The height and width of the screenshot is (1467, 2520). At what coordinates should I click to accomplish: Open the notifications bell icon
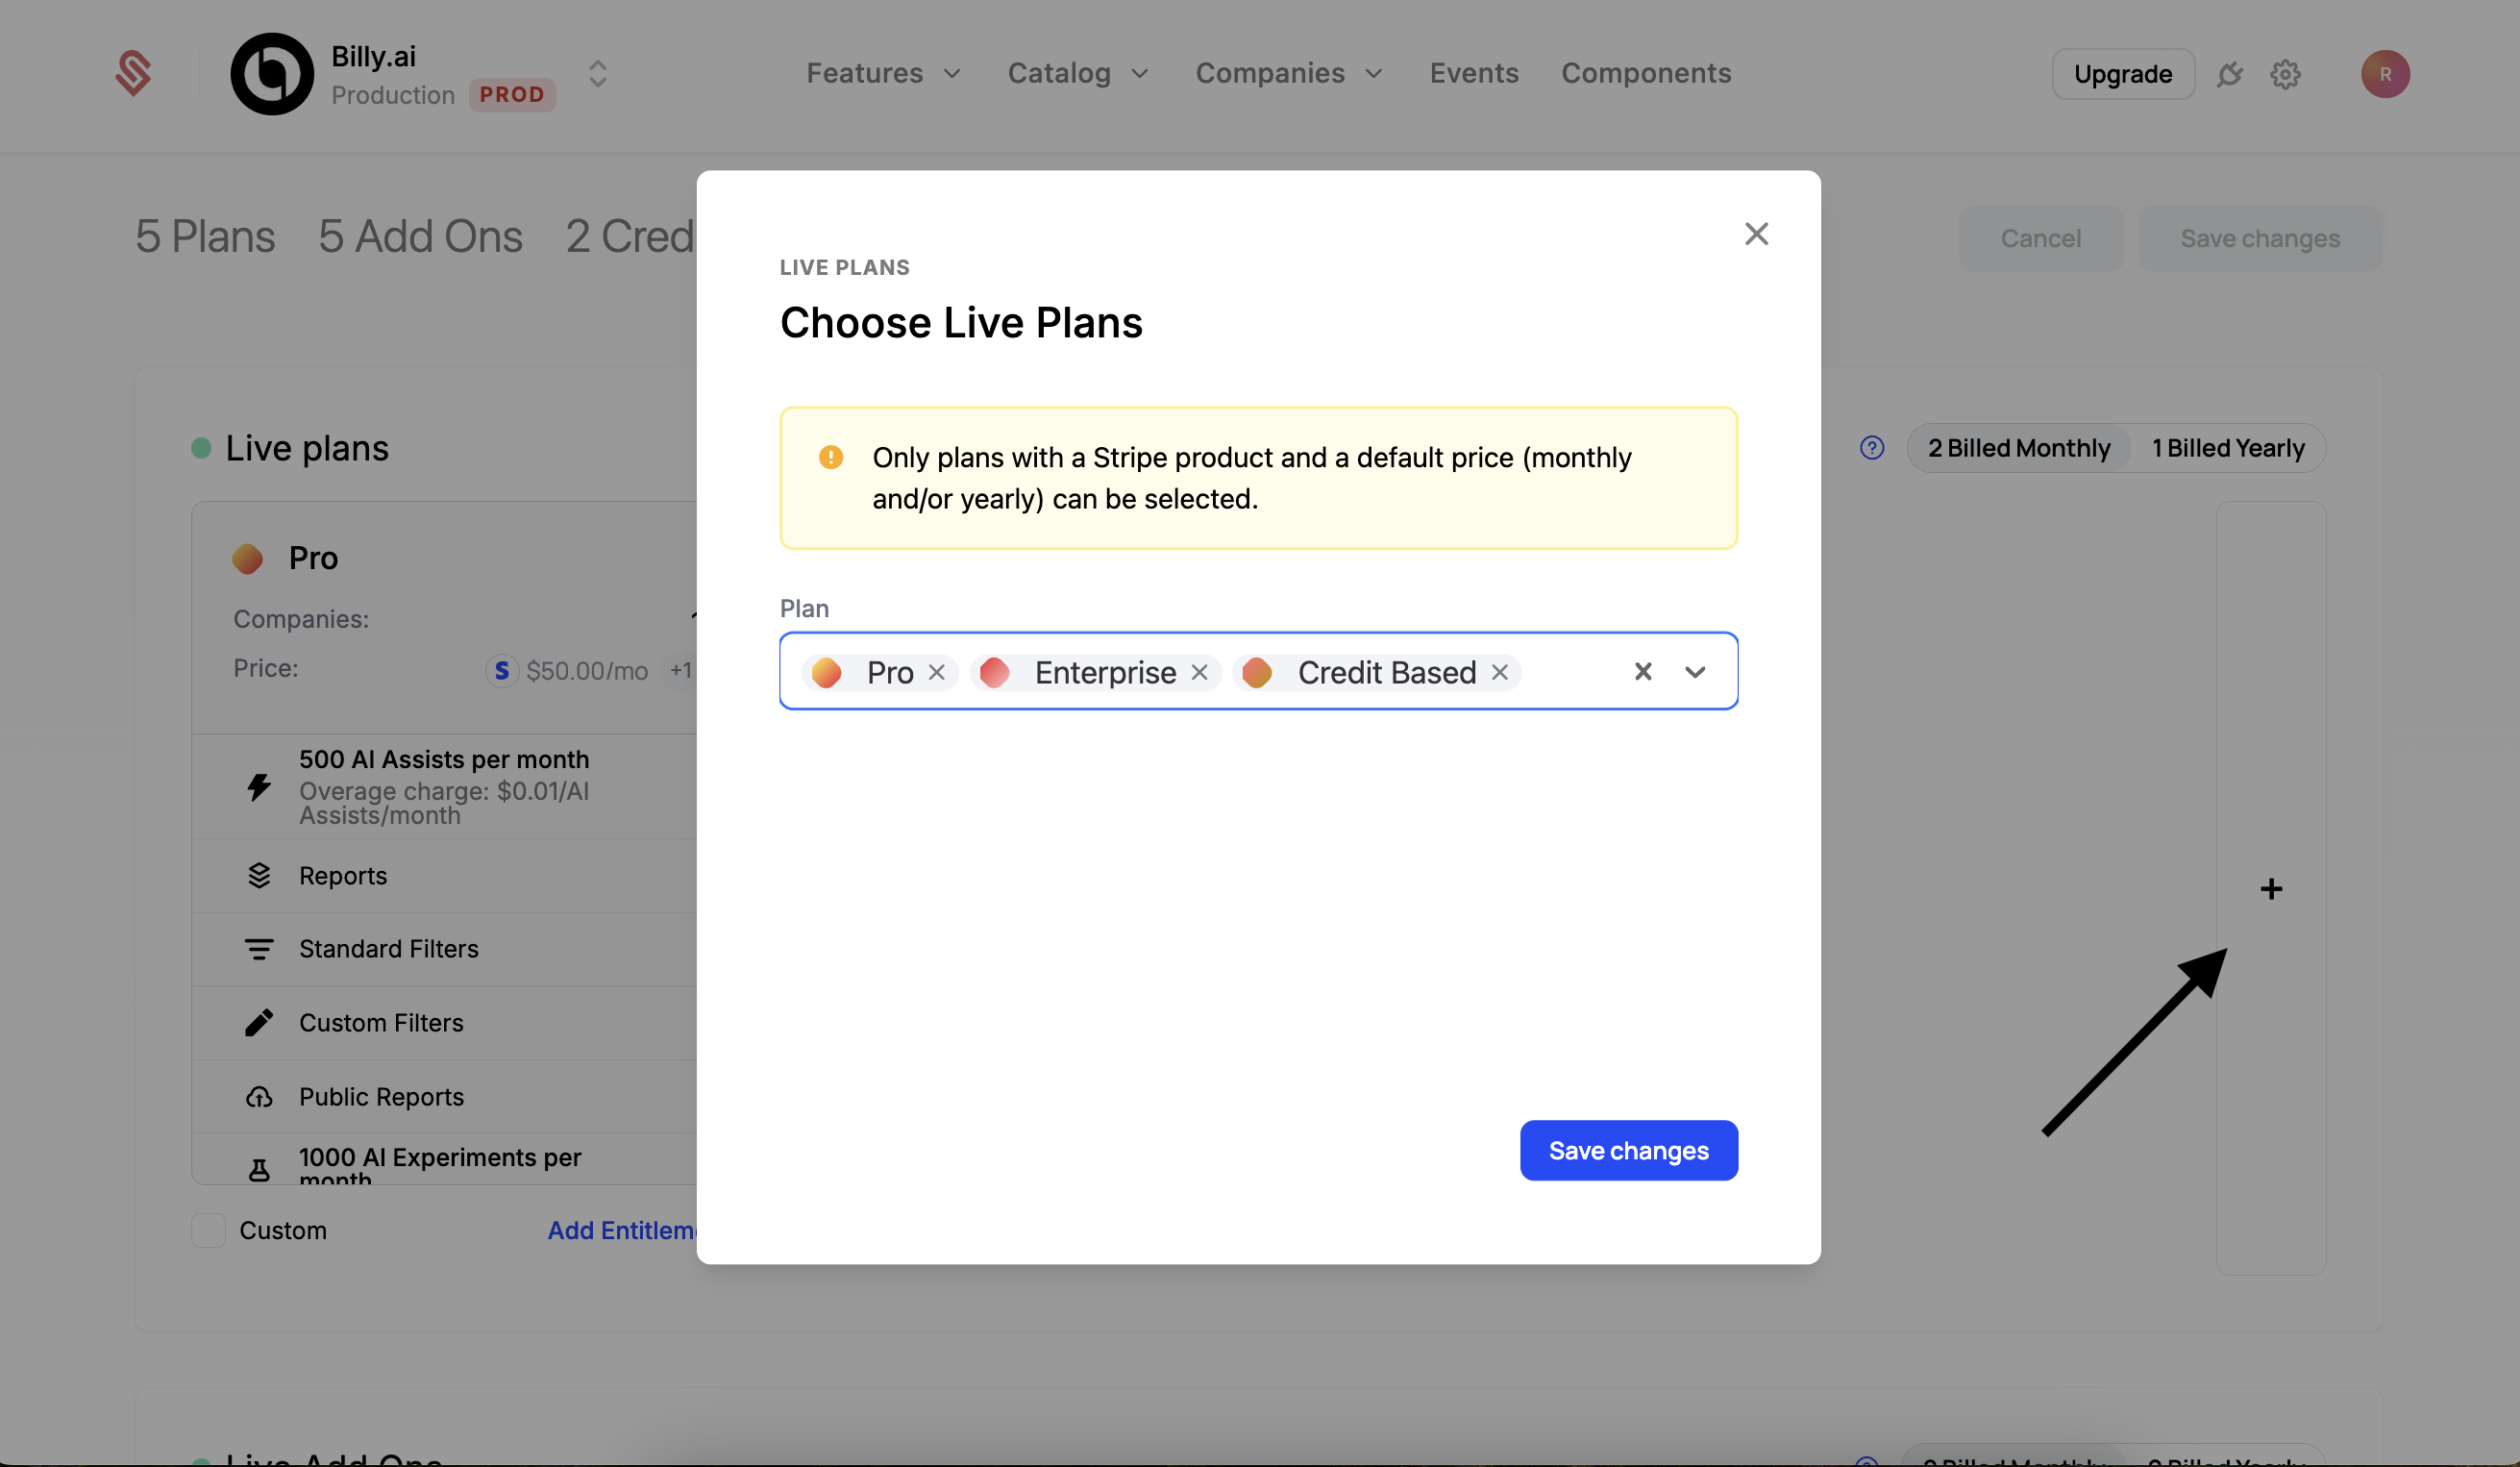[2231, 73]
